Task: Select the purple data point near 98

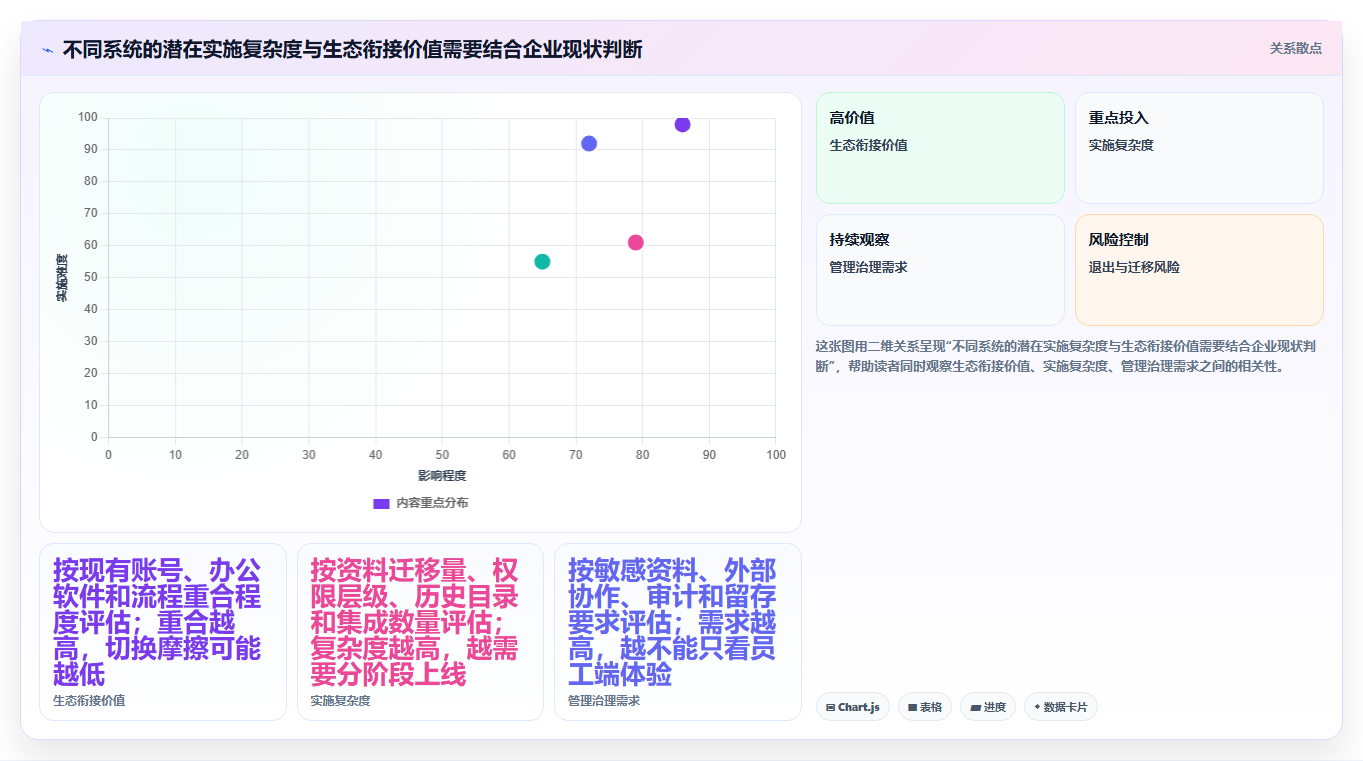Action: [682, 124]
